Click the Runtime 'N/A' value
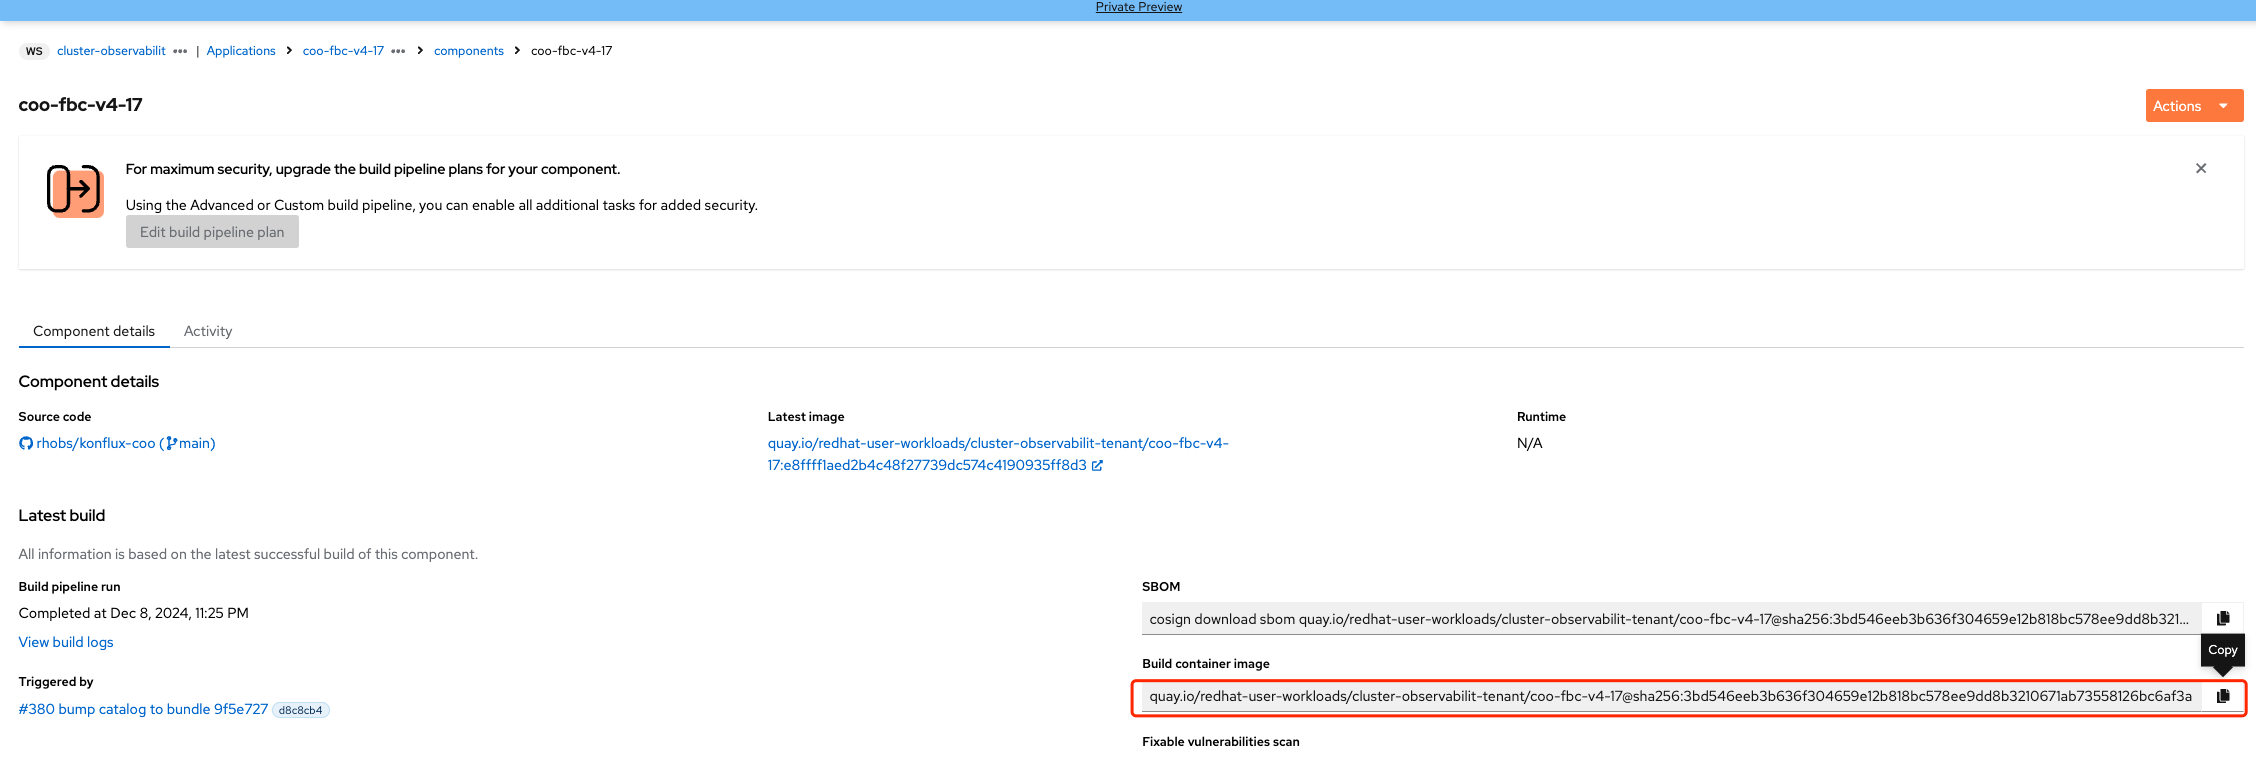Image resolution: width=2256 pixels, height=767 pixels. (x=1530, y=443)
